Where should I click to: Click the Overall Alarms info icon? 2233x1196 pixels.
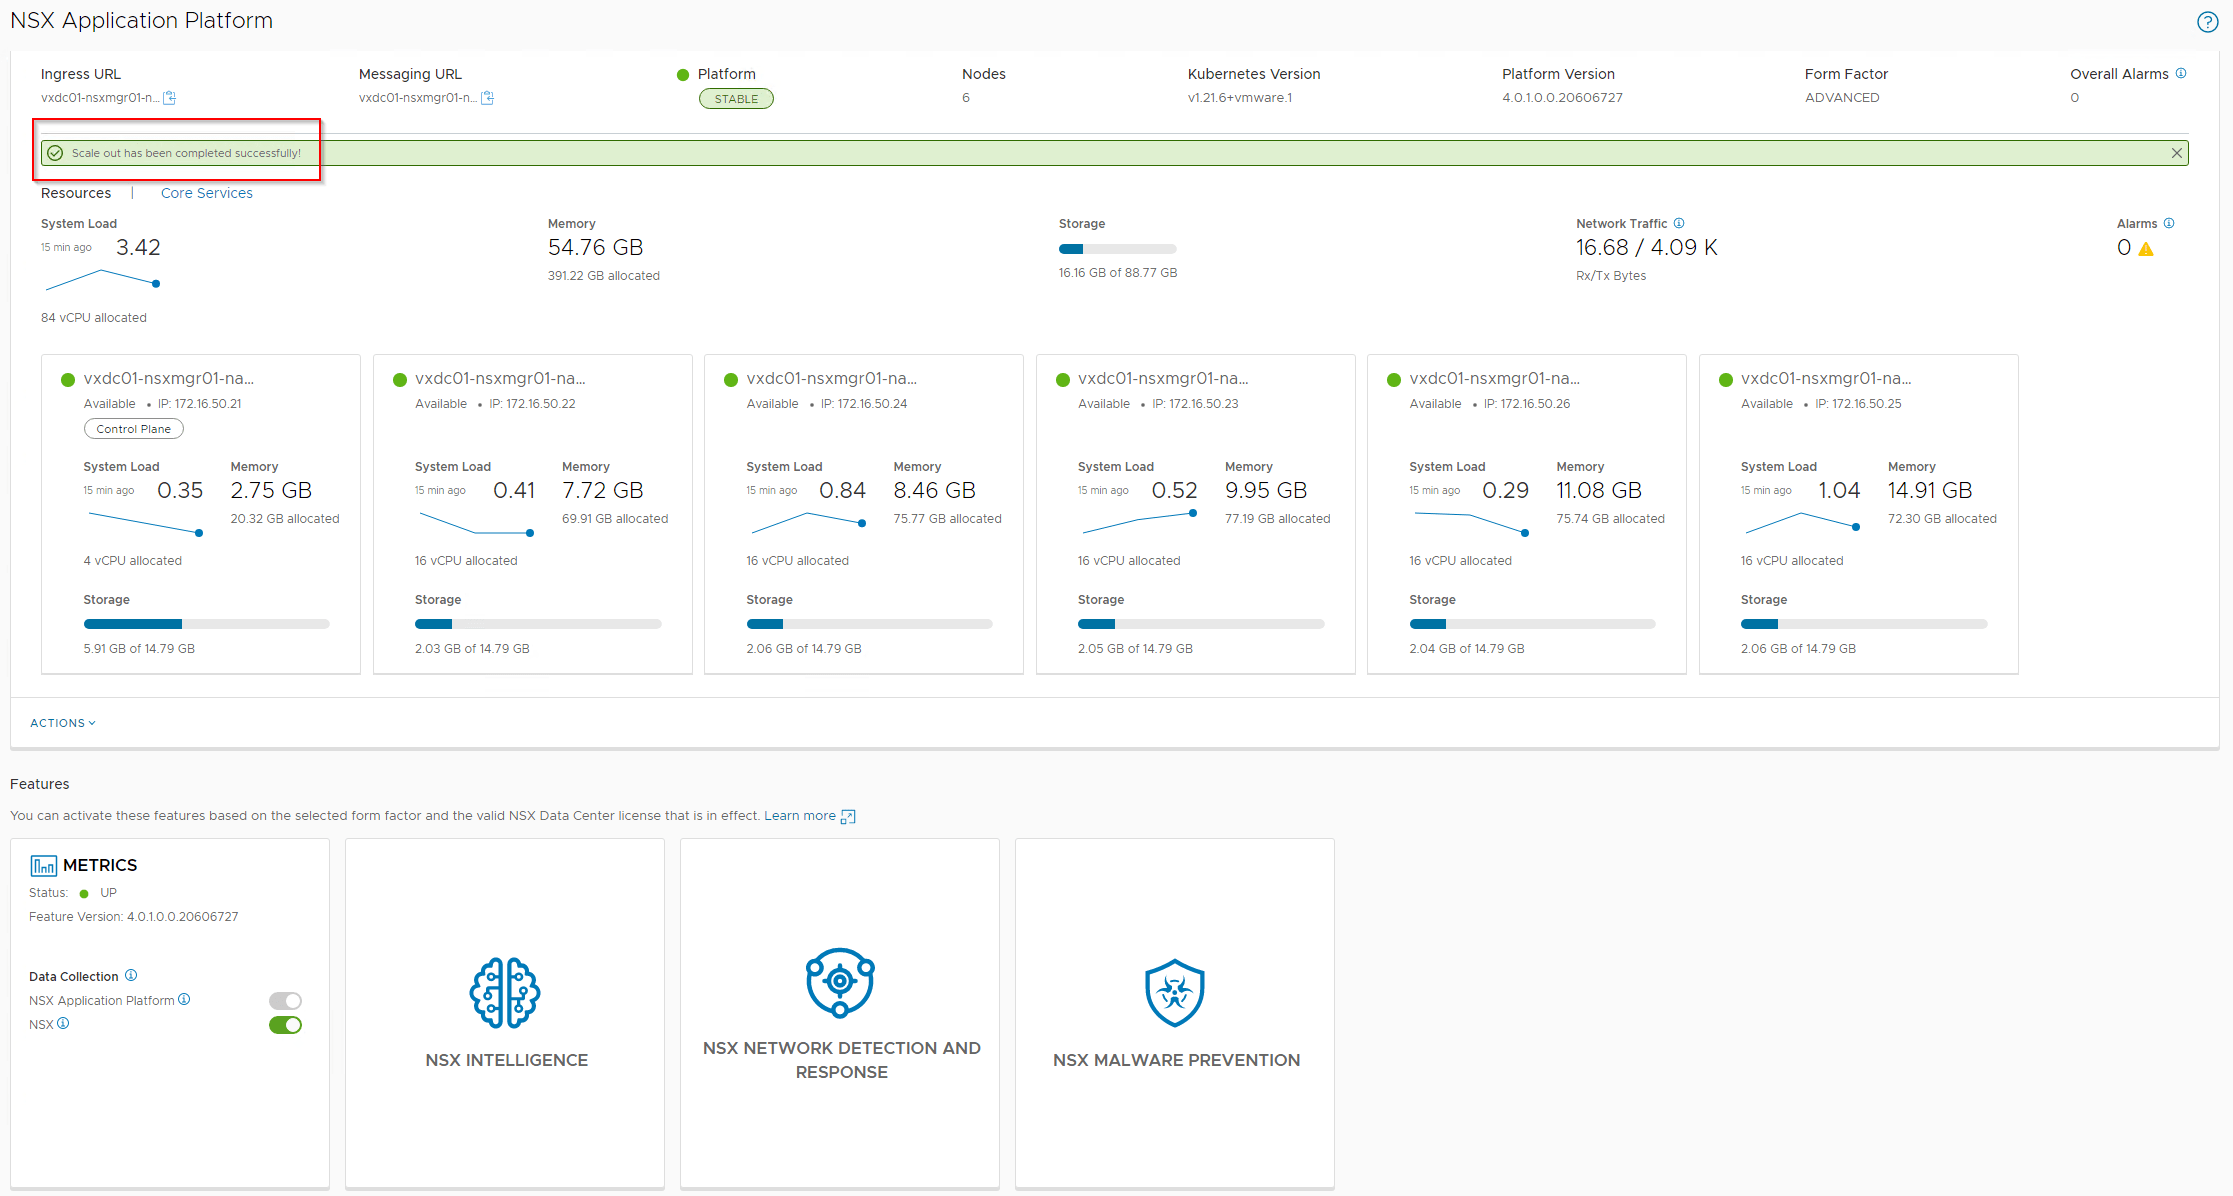(x=2181, y=74)
